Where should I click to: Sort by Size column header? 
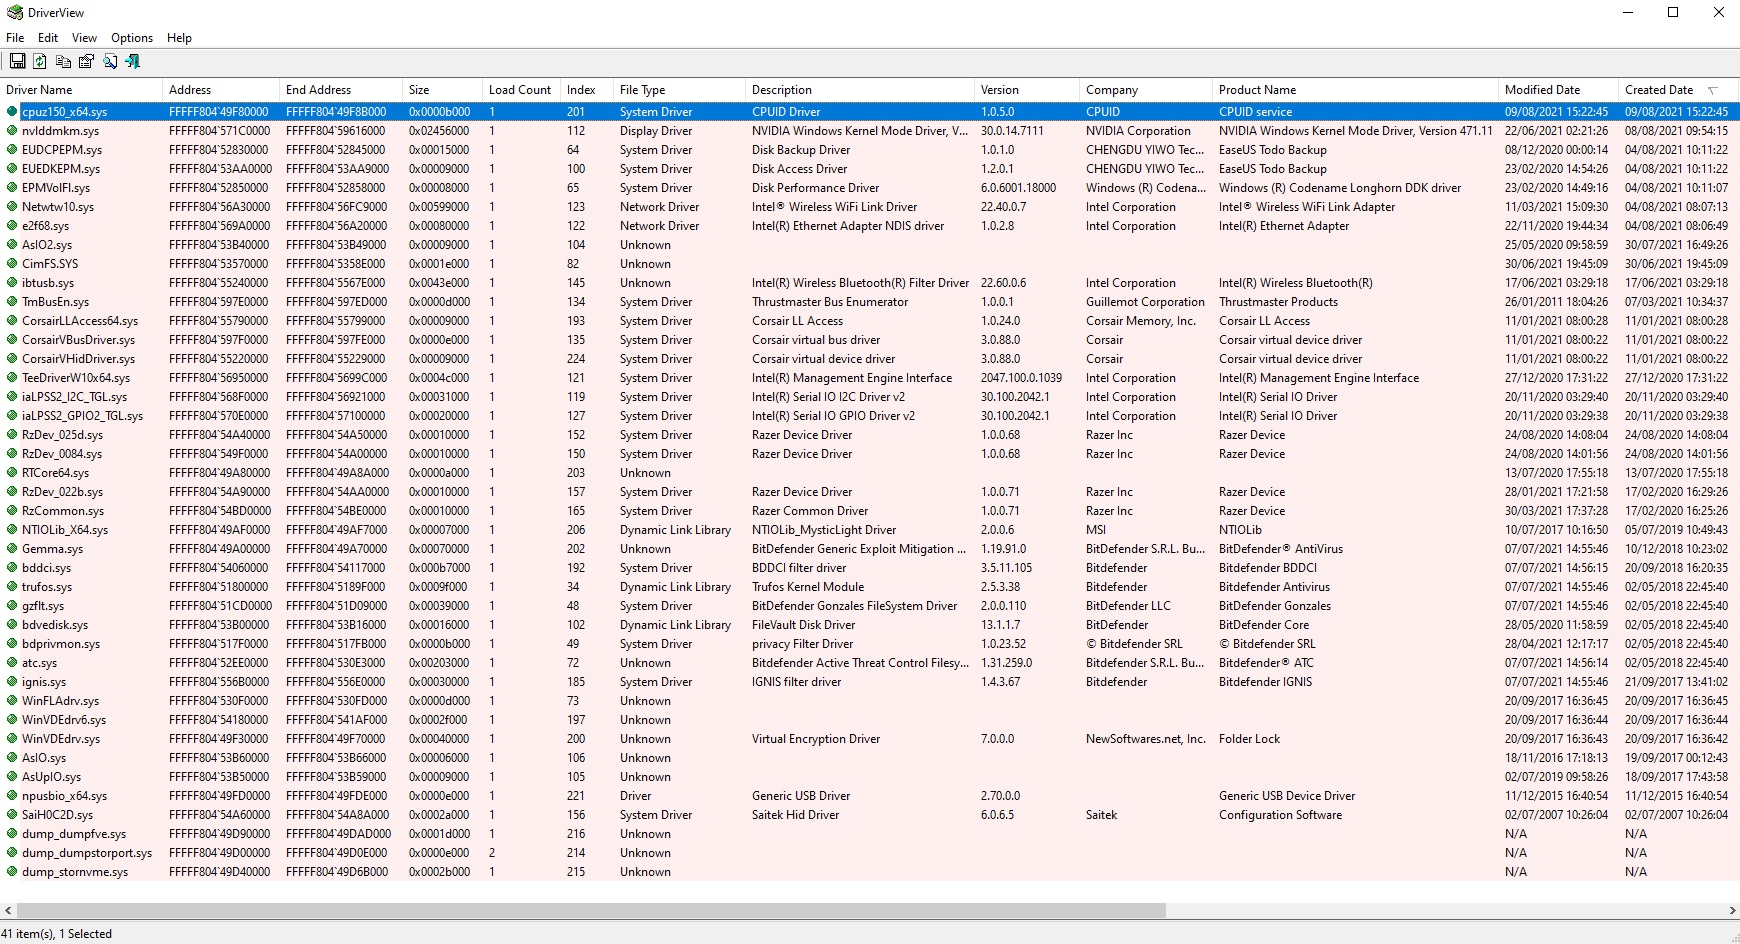pos(442,90)
